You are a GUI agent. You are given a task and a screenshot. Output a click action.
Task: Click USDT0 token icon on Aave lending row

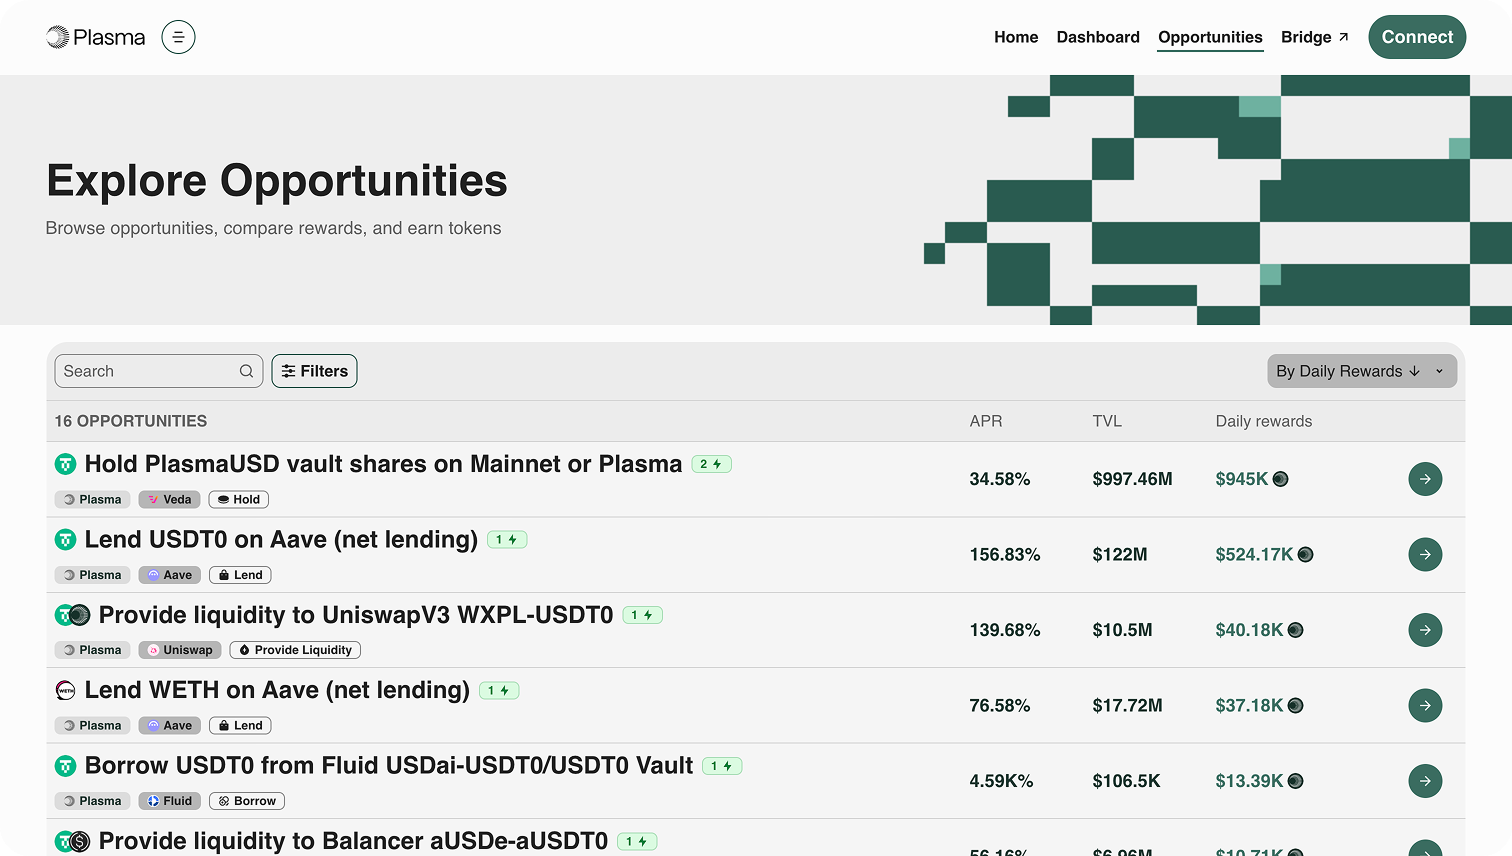pyautogui.click(x=65, y=540)
